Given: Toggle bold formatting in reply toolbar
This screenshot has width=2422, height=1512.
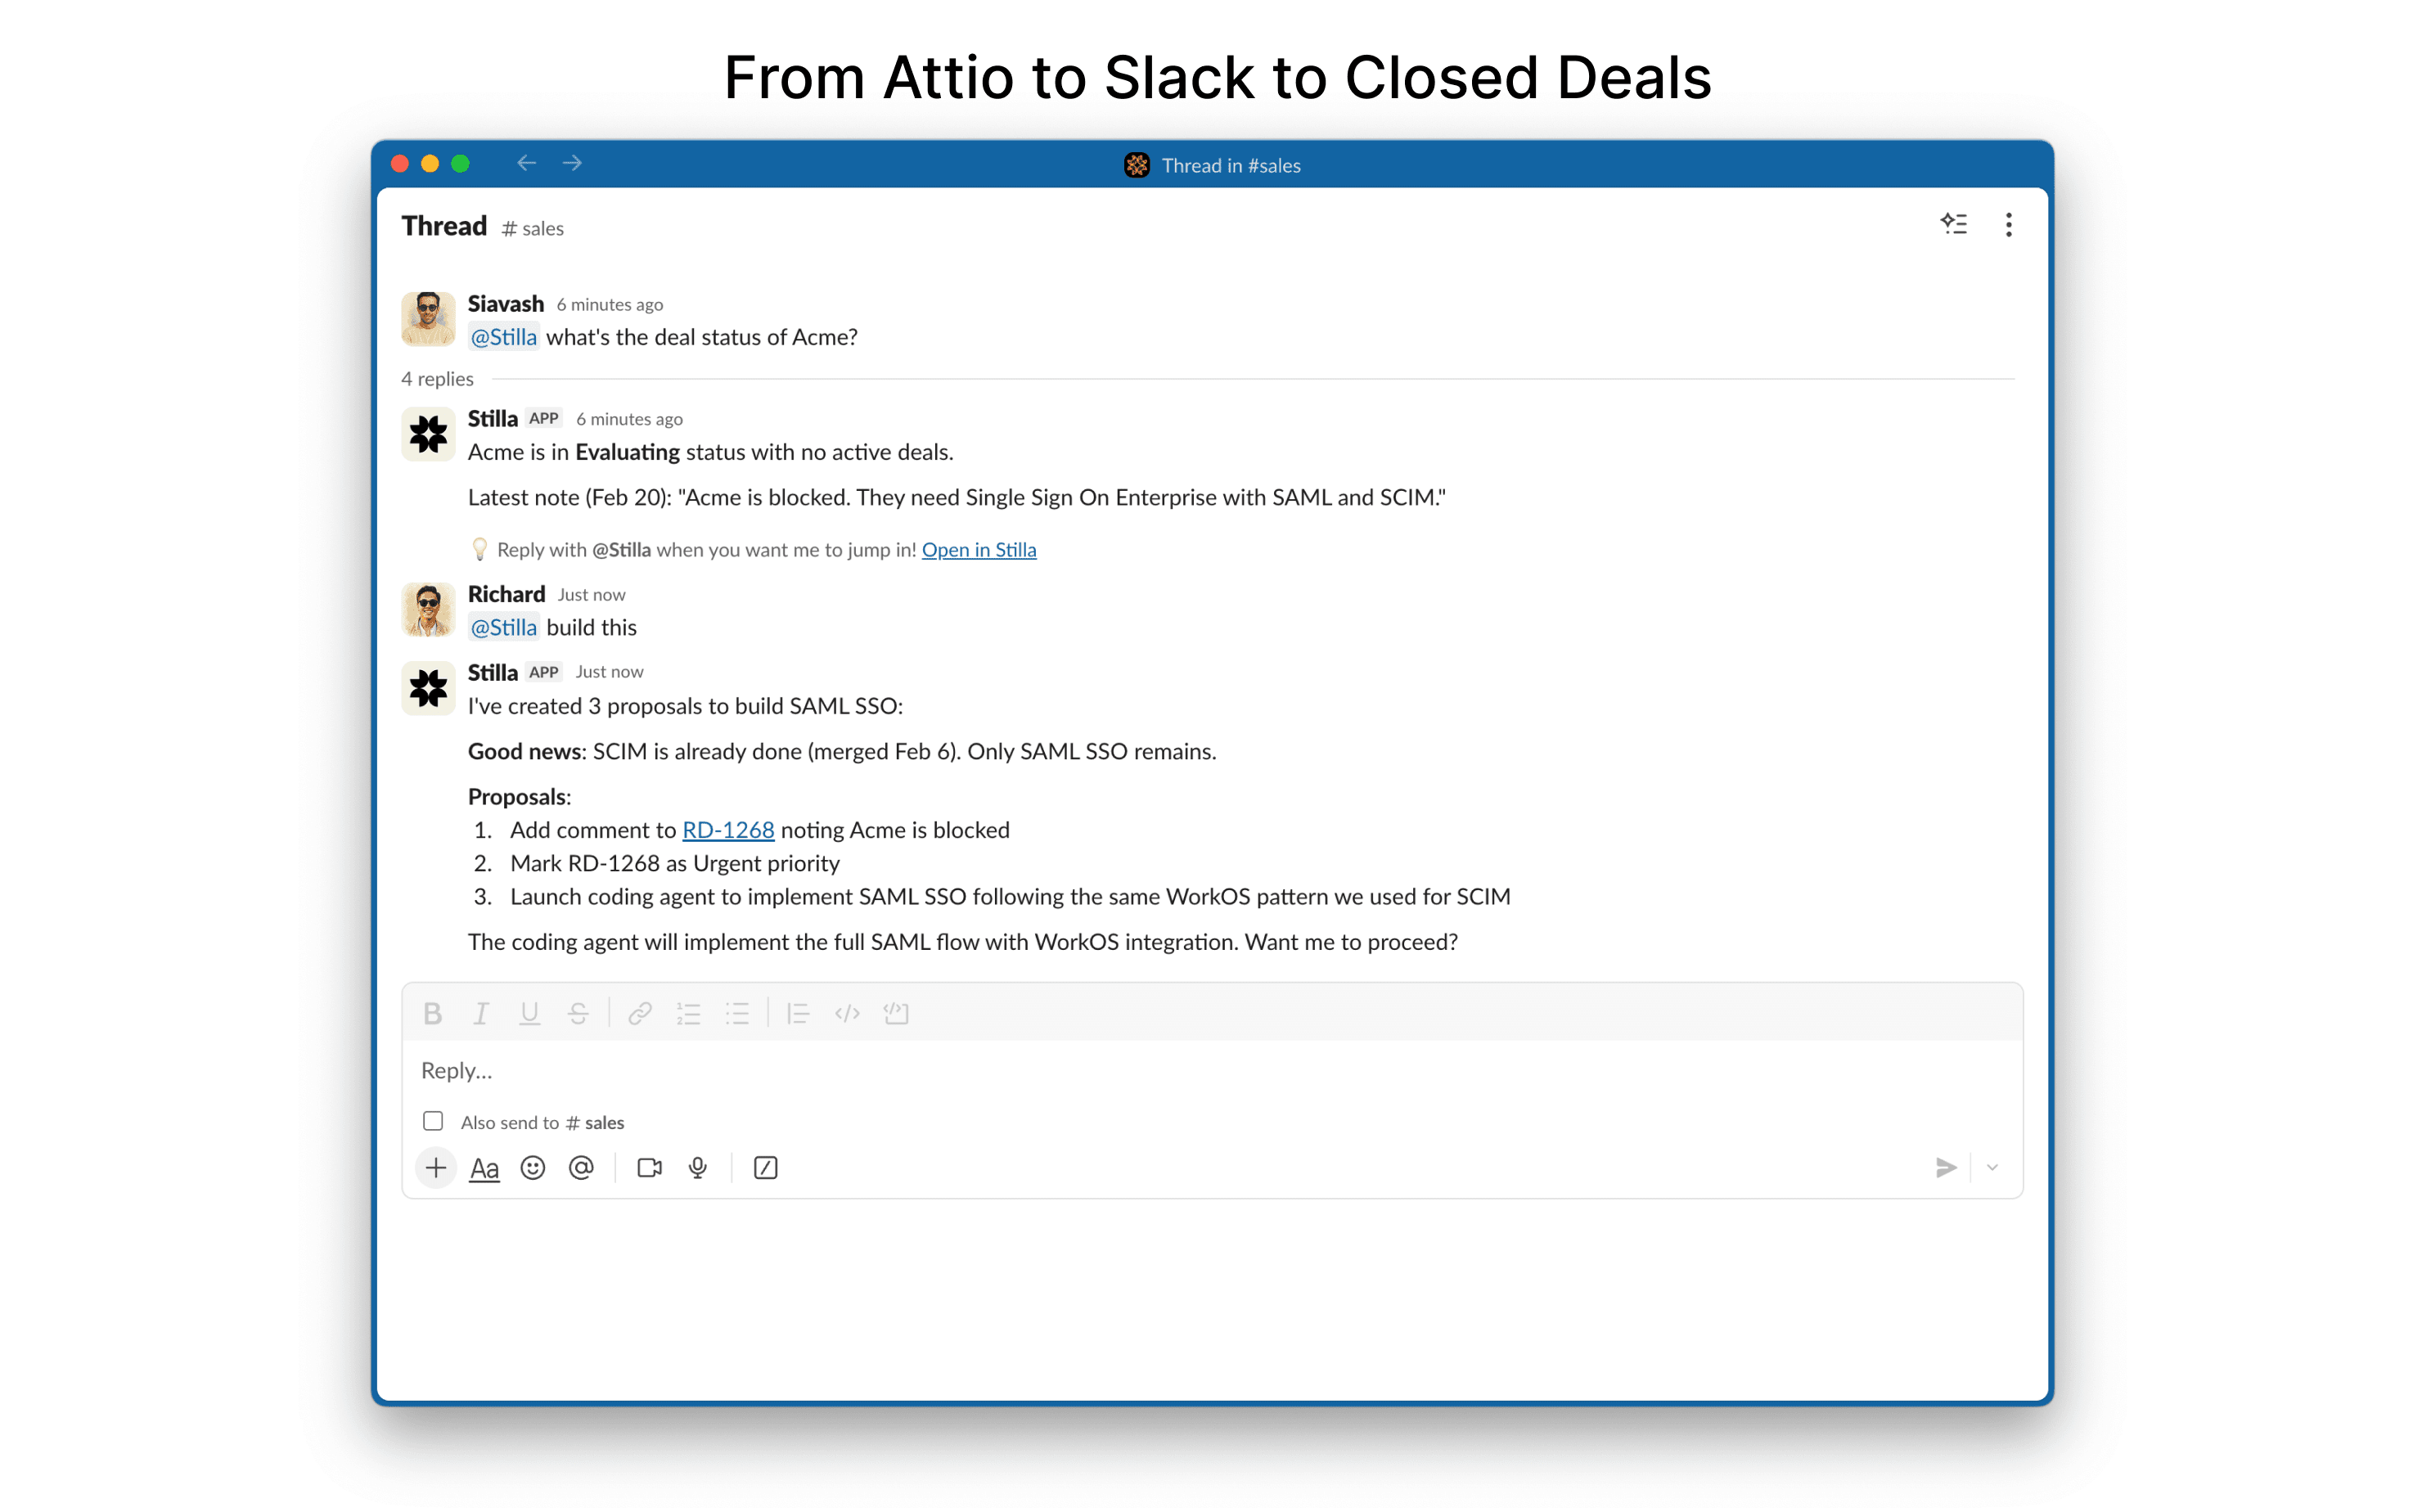Looking at the screenshot, I should 432,1013.
